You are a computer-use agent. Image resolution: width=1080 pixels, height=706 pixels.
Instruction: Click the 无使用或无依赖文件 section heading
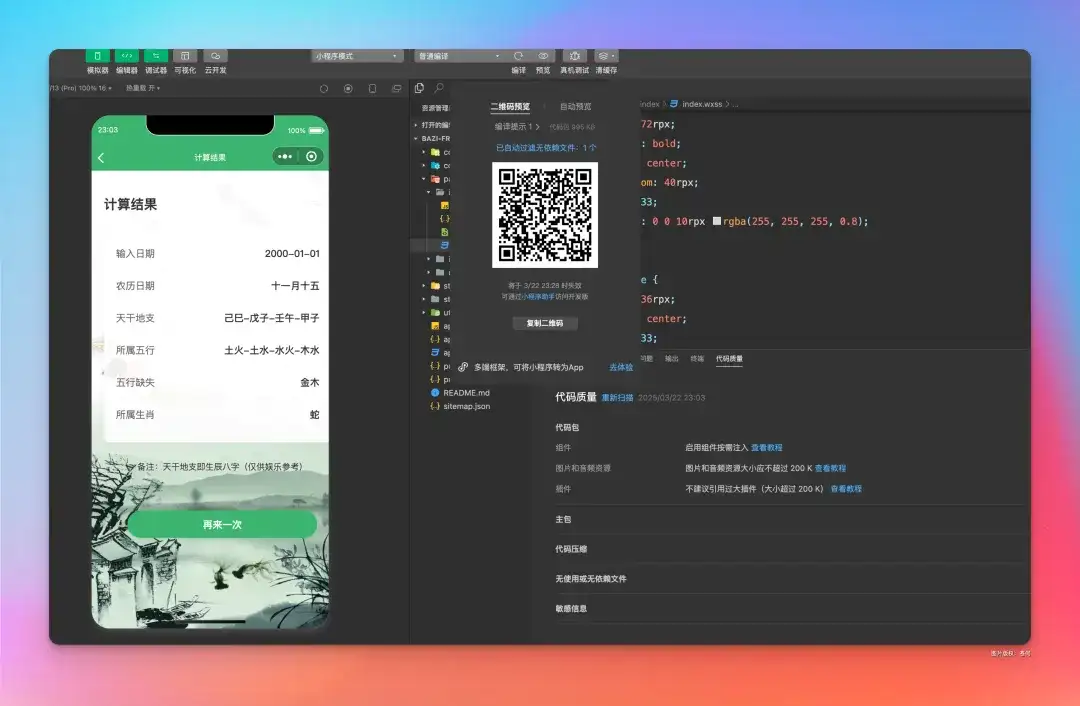[591, 579]
